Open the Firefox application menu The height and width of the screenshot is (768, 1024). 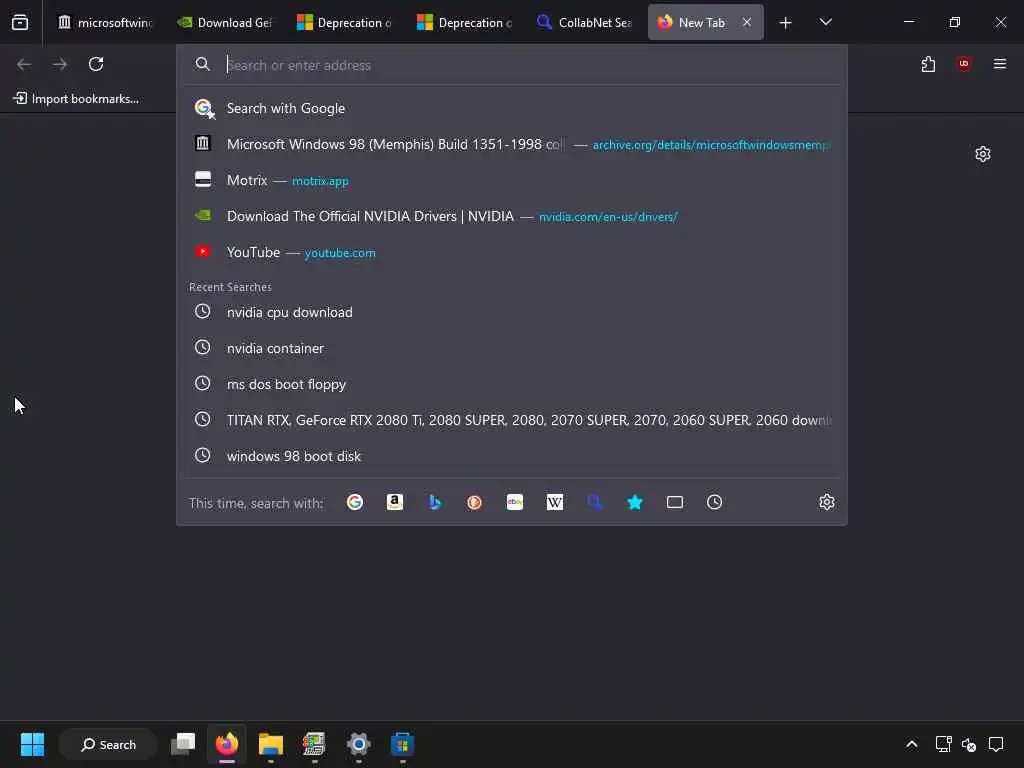tap(1000, 64)
